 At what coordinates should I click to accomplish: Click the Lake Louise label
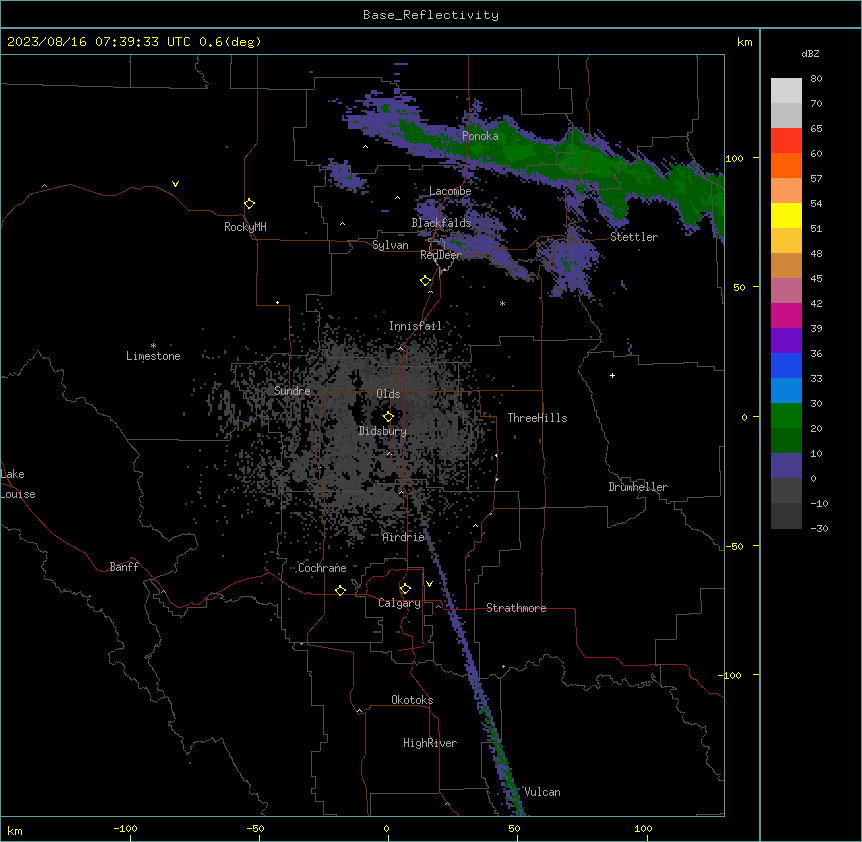click(x=18, y=484)
